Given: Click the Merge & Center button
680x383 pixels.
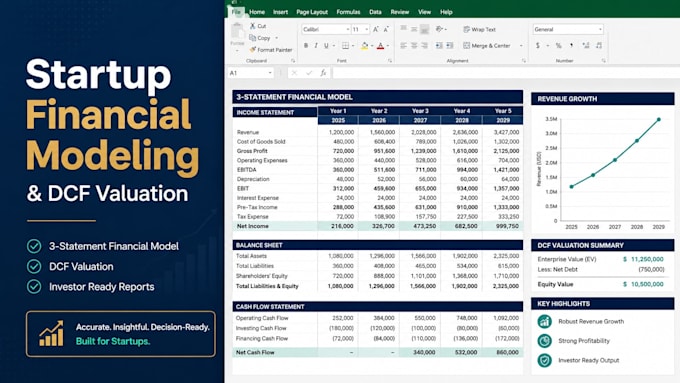Looking at the screenshot, I should [x=487, y=46].
